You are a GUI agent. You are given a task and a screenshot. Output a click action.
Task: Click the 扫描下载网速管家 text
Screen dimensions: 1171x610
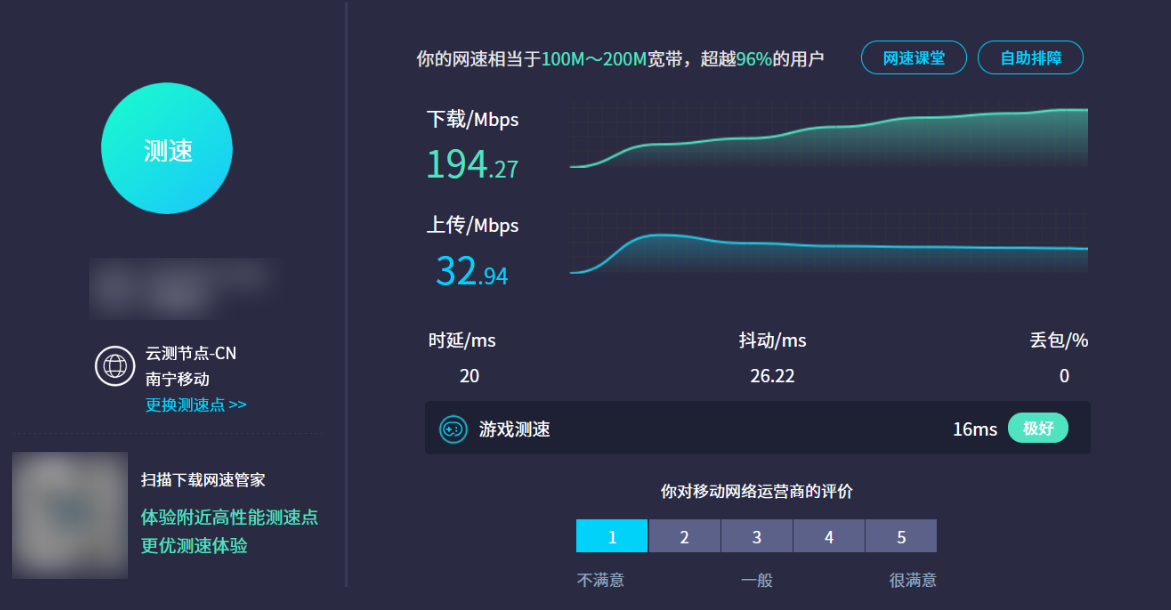click(203, 480)
